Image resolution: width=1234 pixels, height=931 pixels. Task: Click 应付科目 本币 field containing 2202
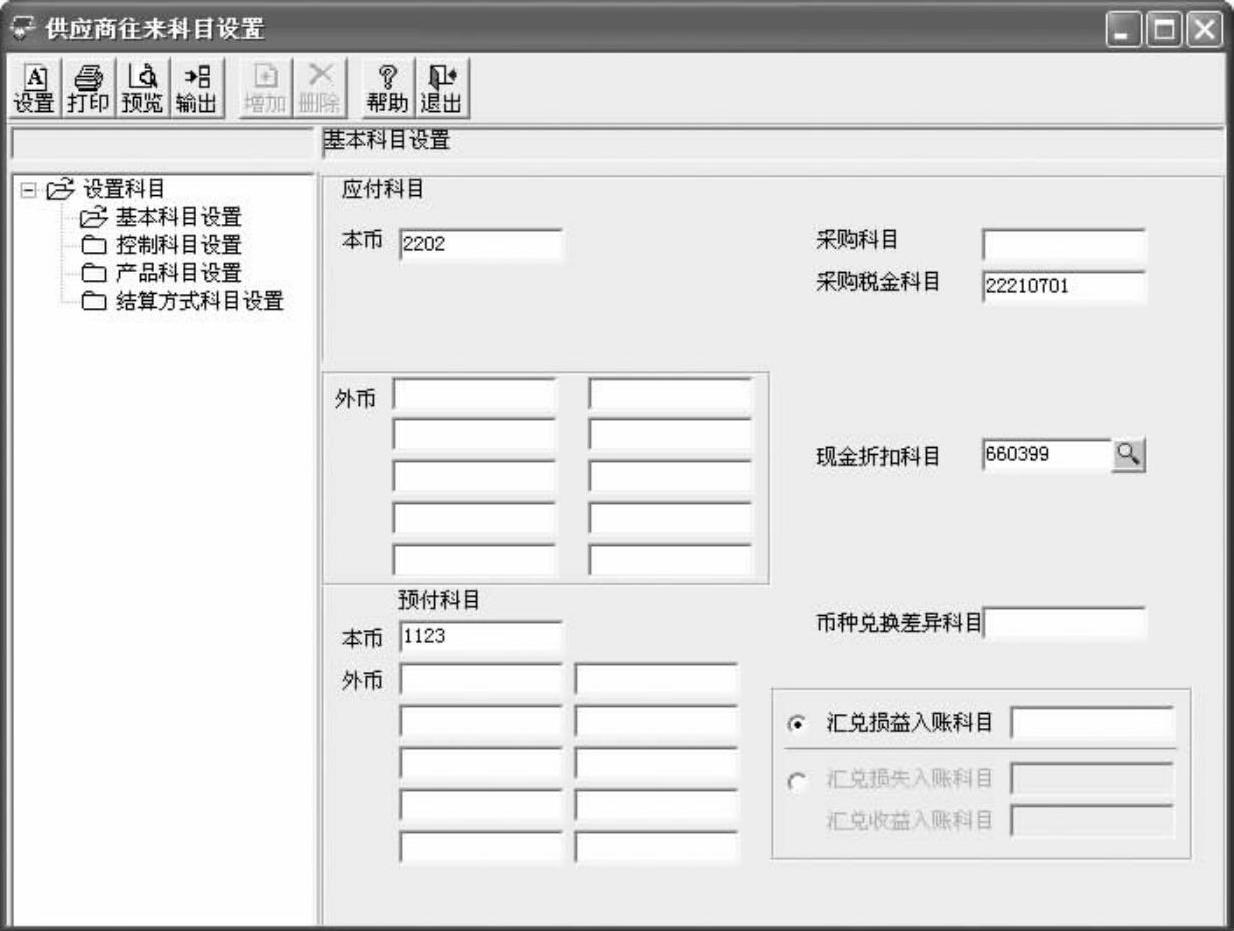coord(480,245)
